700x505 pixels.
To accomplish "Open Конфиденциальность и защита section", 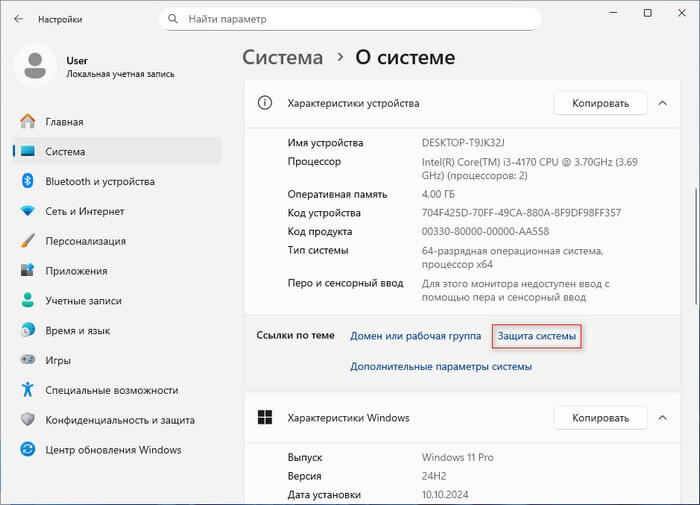I will (x=119, y=420).
